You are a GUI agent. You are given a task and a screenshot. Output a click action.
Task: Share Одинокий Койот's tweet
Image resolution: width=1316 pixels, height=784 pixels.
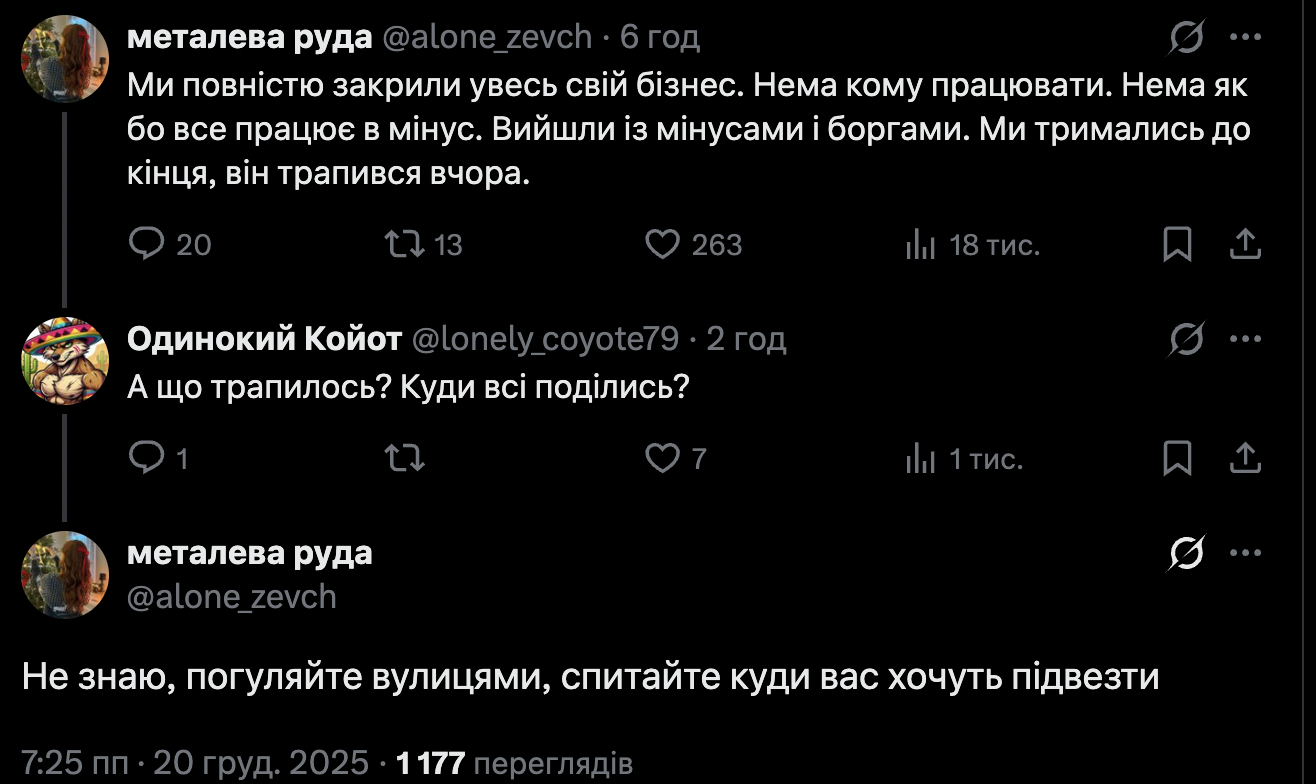point(1244,458)
